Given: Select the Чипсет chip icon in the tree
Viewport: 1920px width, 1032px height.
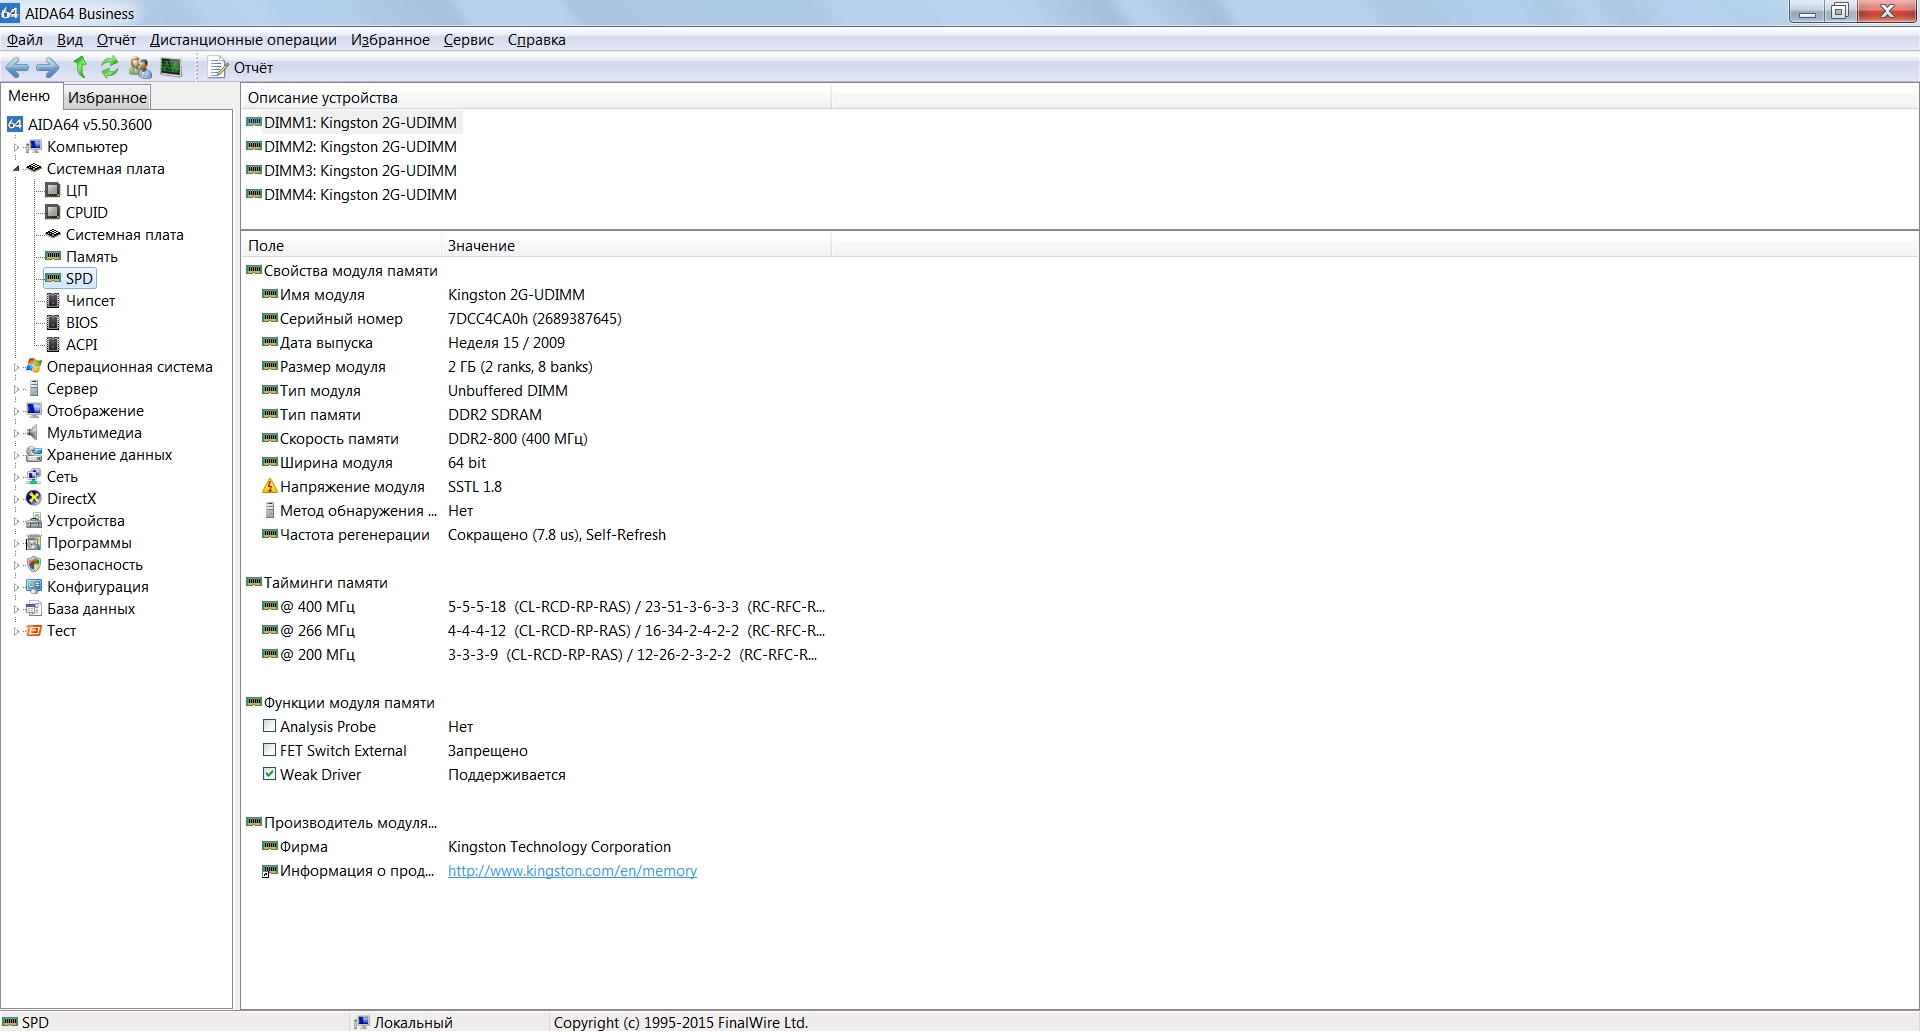Looking at the screenshot, I should (x=53, y=300).
